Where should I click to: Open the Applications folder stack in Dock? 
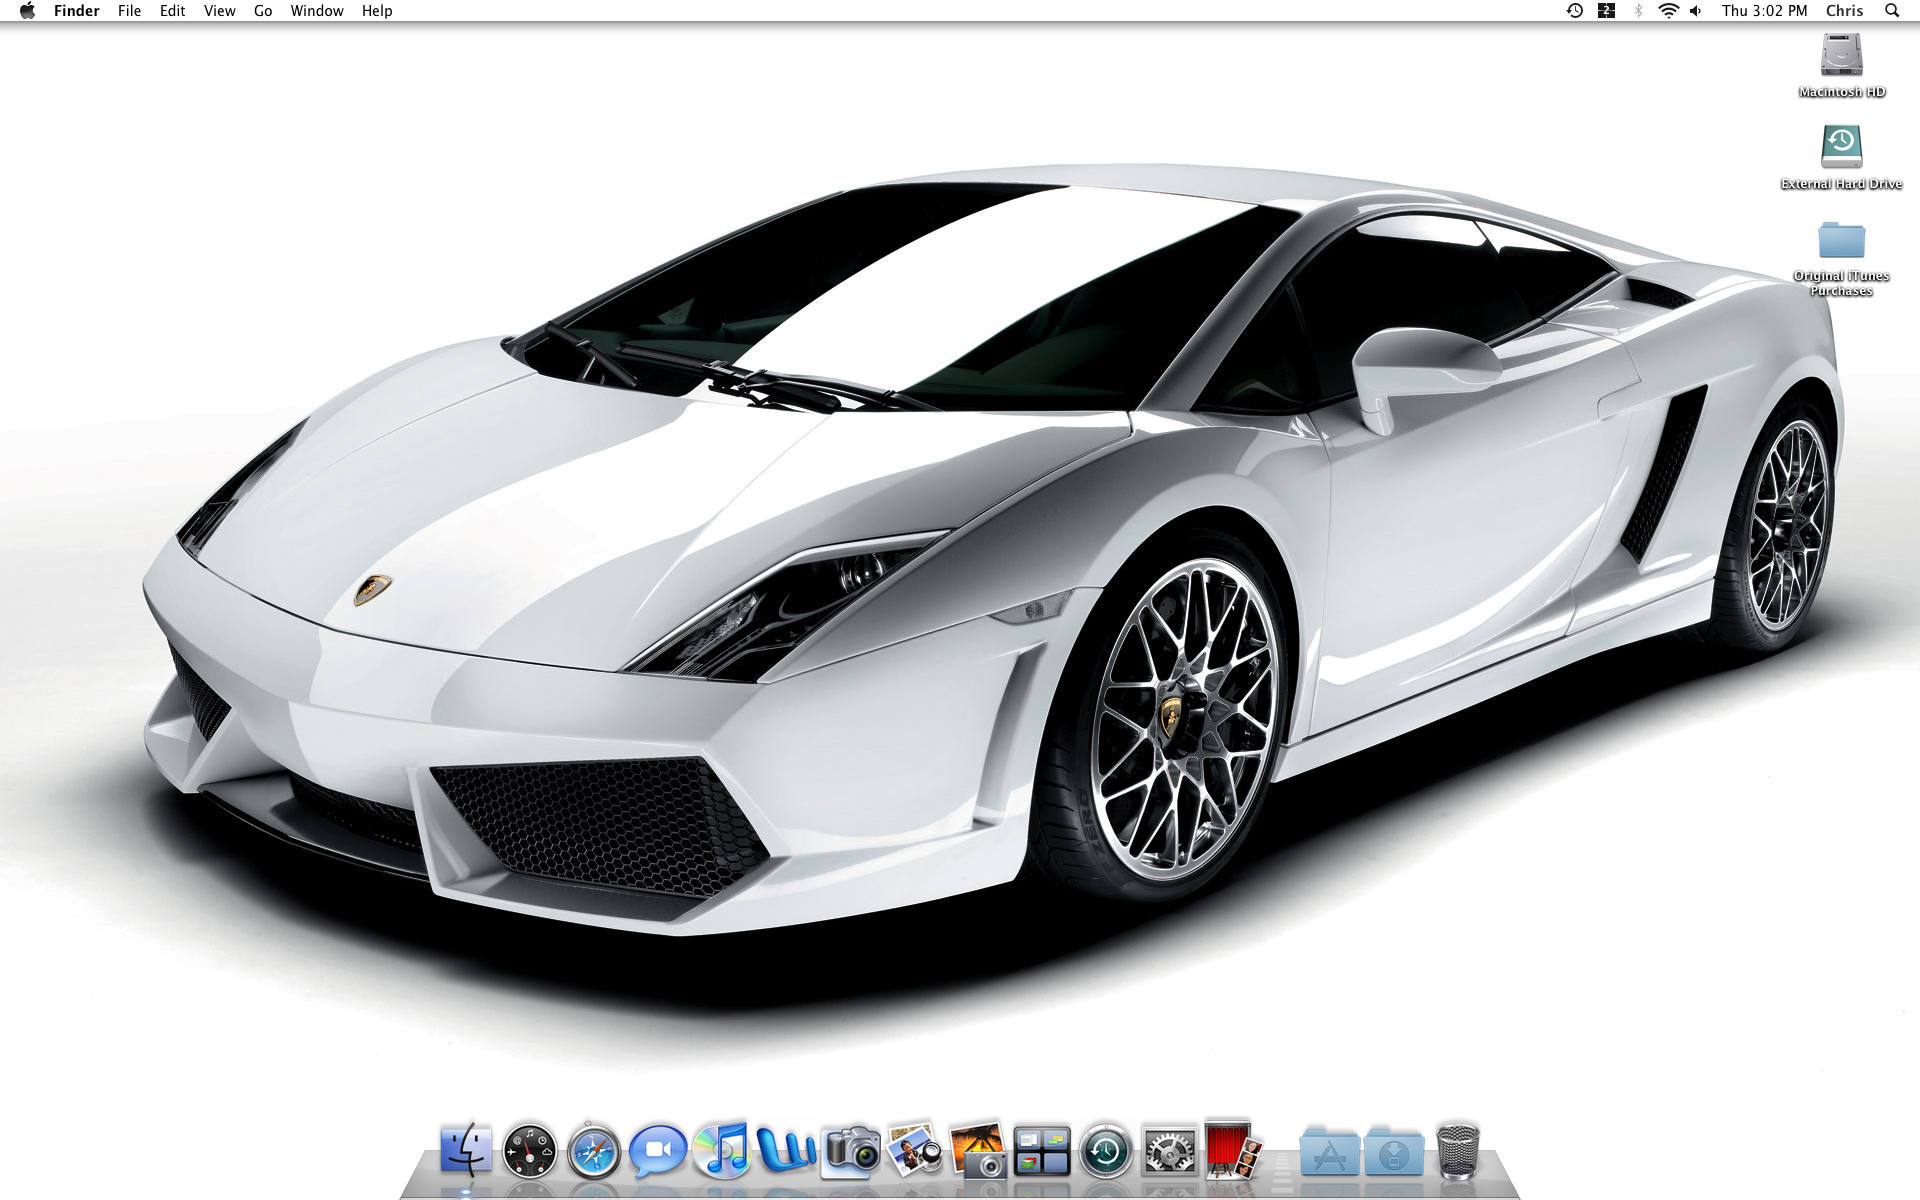[1330, 1152]
